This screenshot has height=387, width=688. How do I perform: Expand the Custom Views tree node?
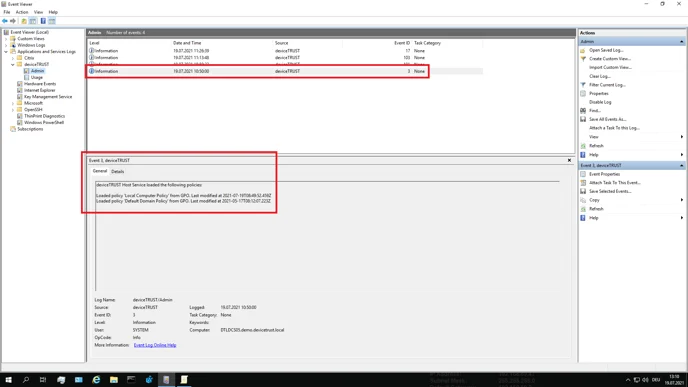[x=6, y=39]
